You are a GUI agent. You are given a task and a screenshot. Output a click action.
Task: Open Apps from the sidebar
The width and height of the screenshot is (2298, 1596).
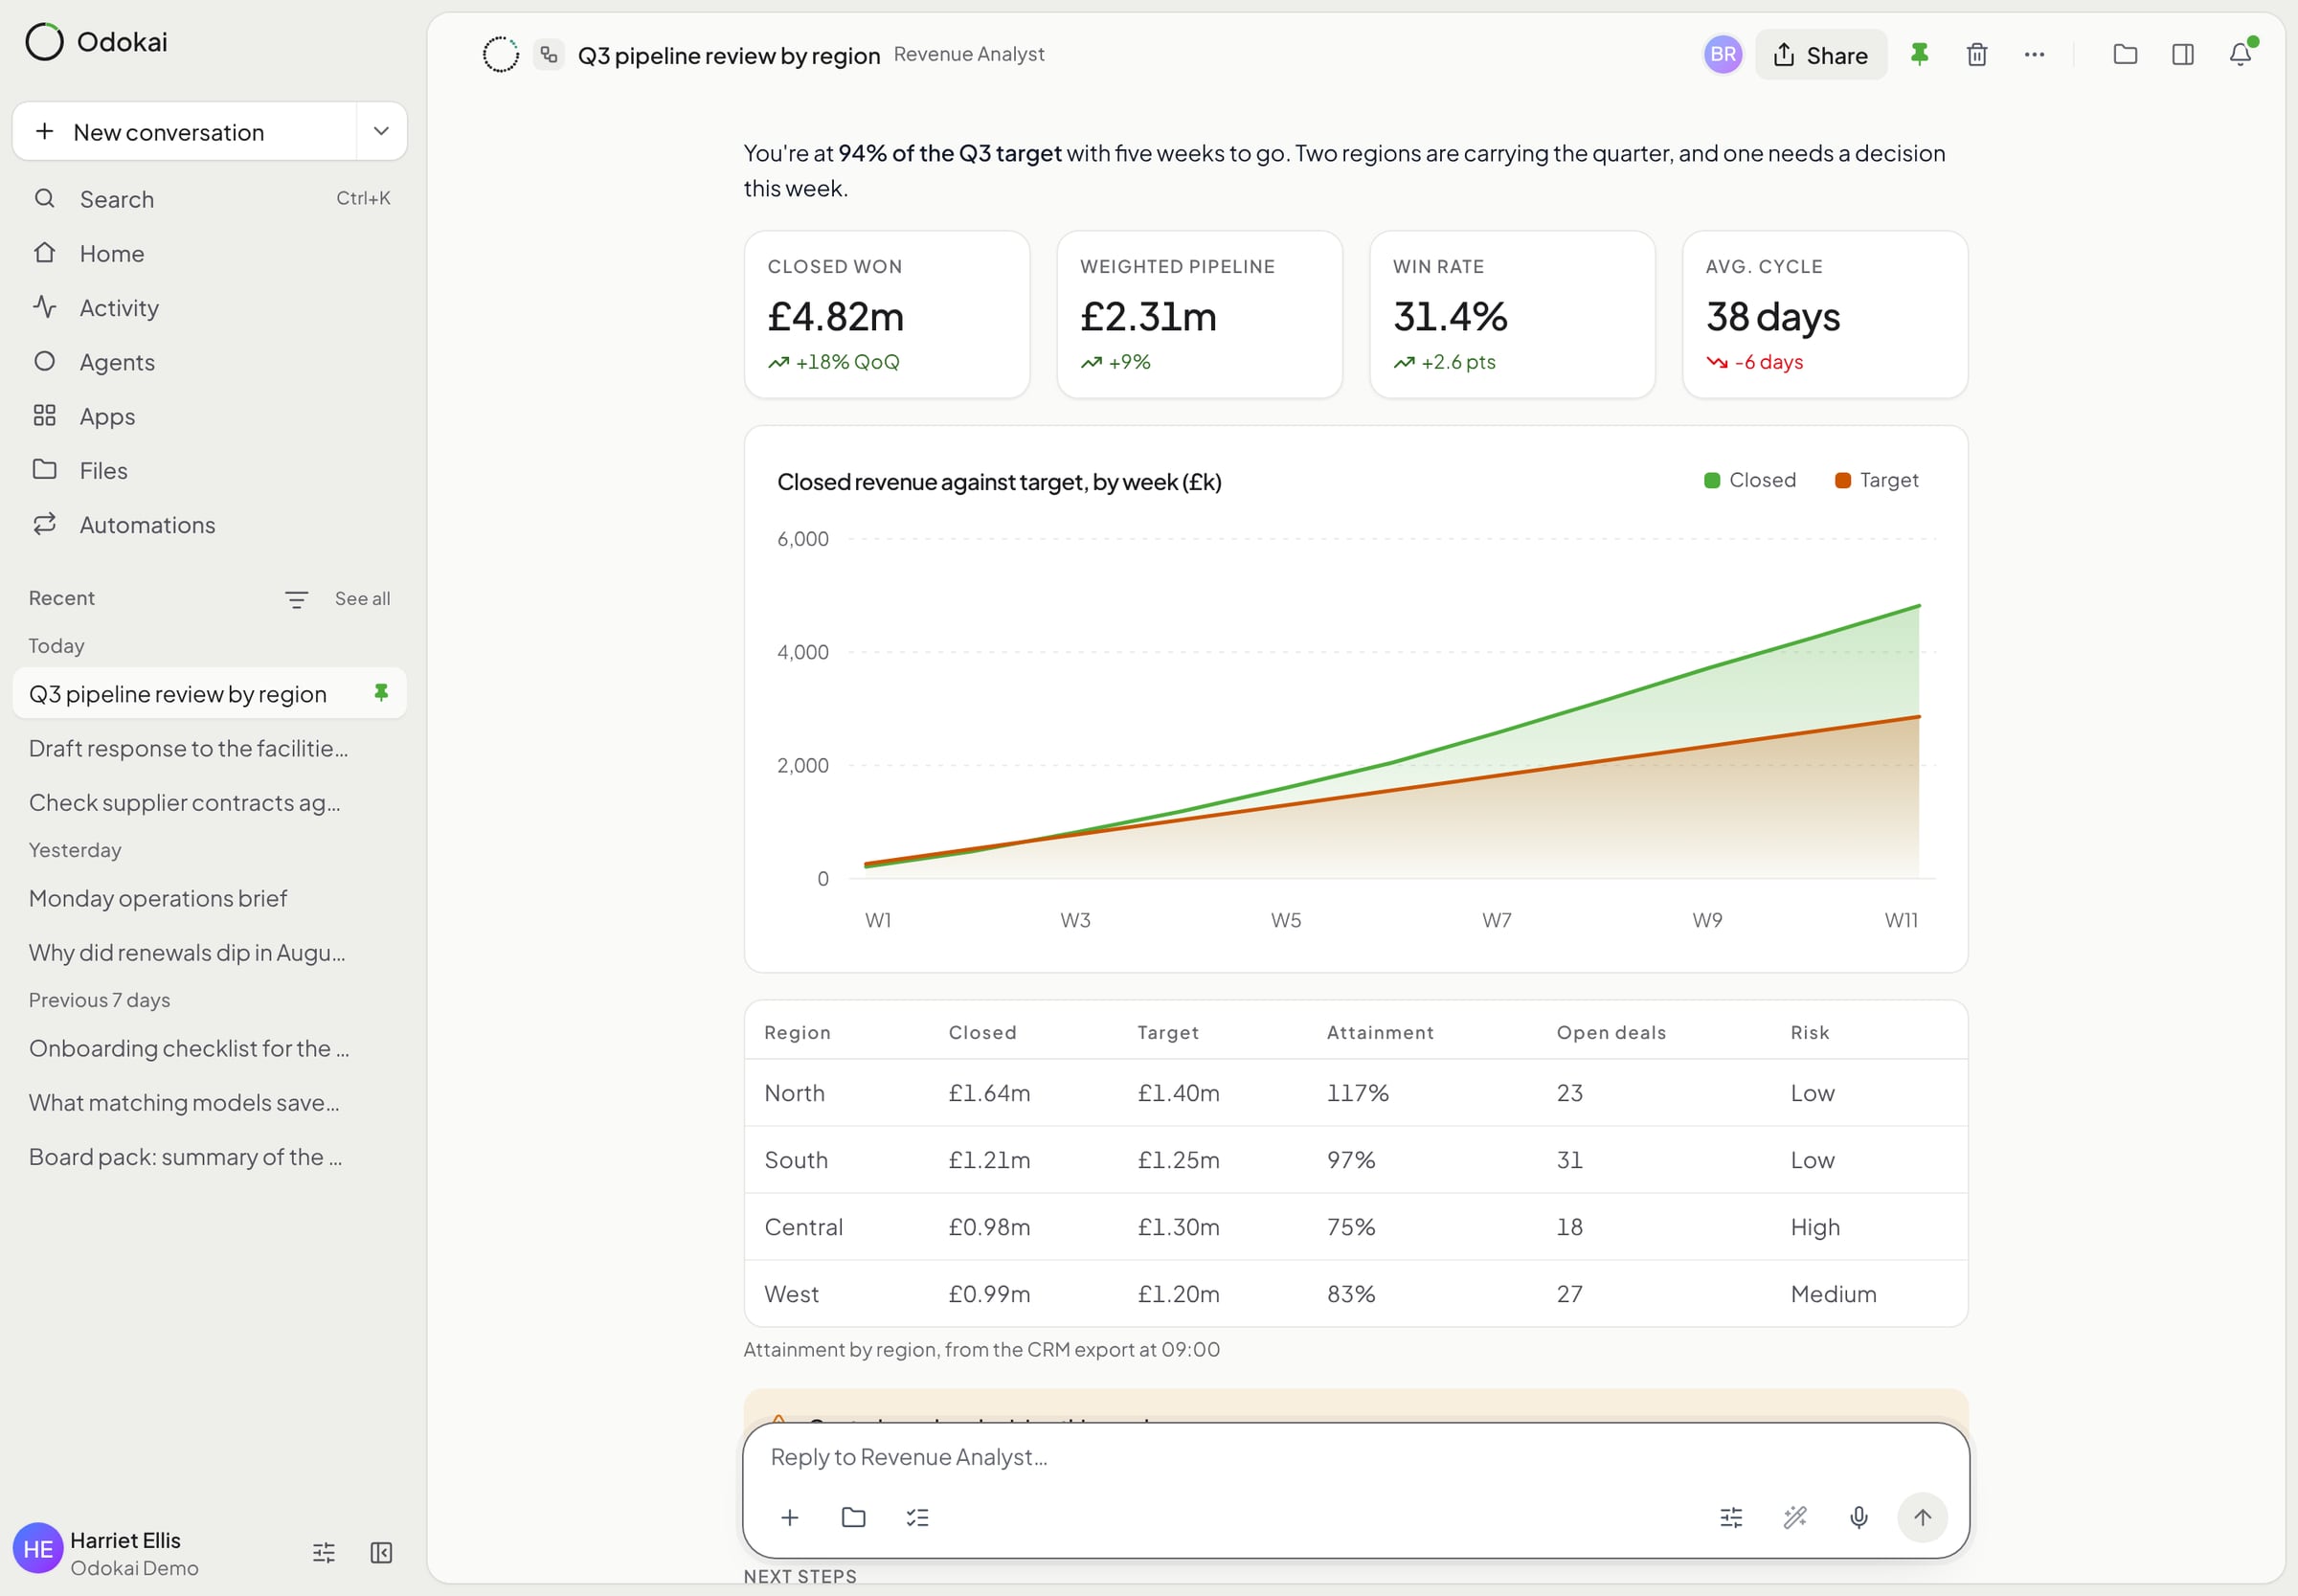tap(210, 416)
